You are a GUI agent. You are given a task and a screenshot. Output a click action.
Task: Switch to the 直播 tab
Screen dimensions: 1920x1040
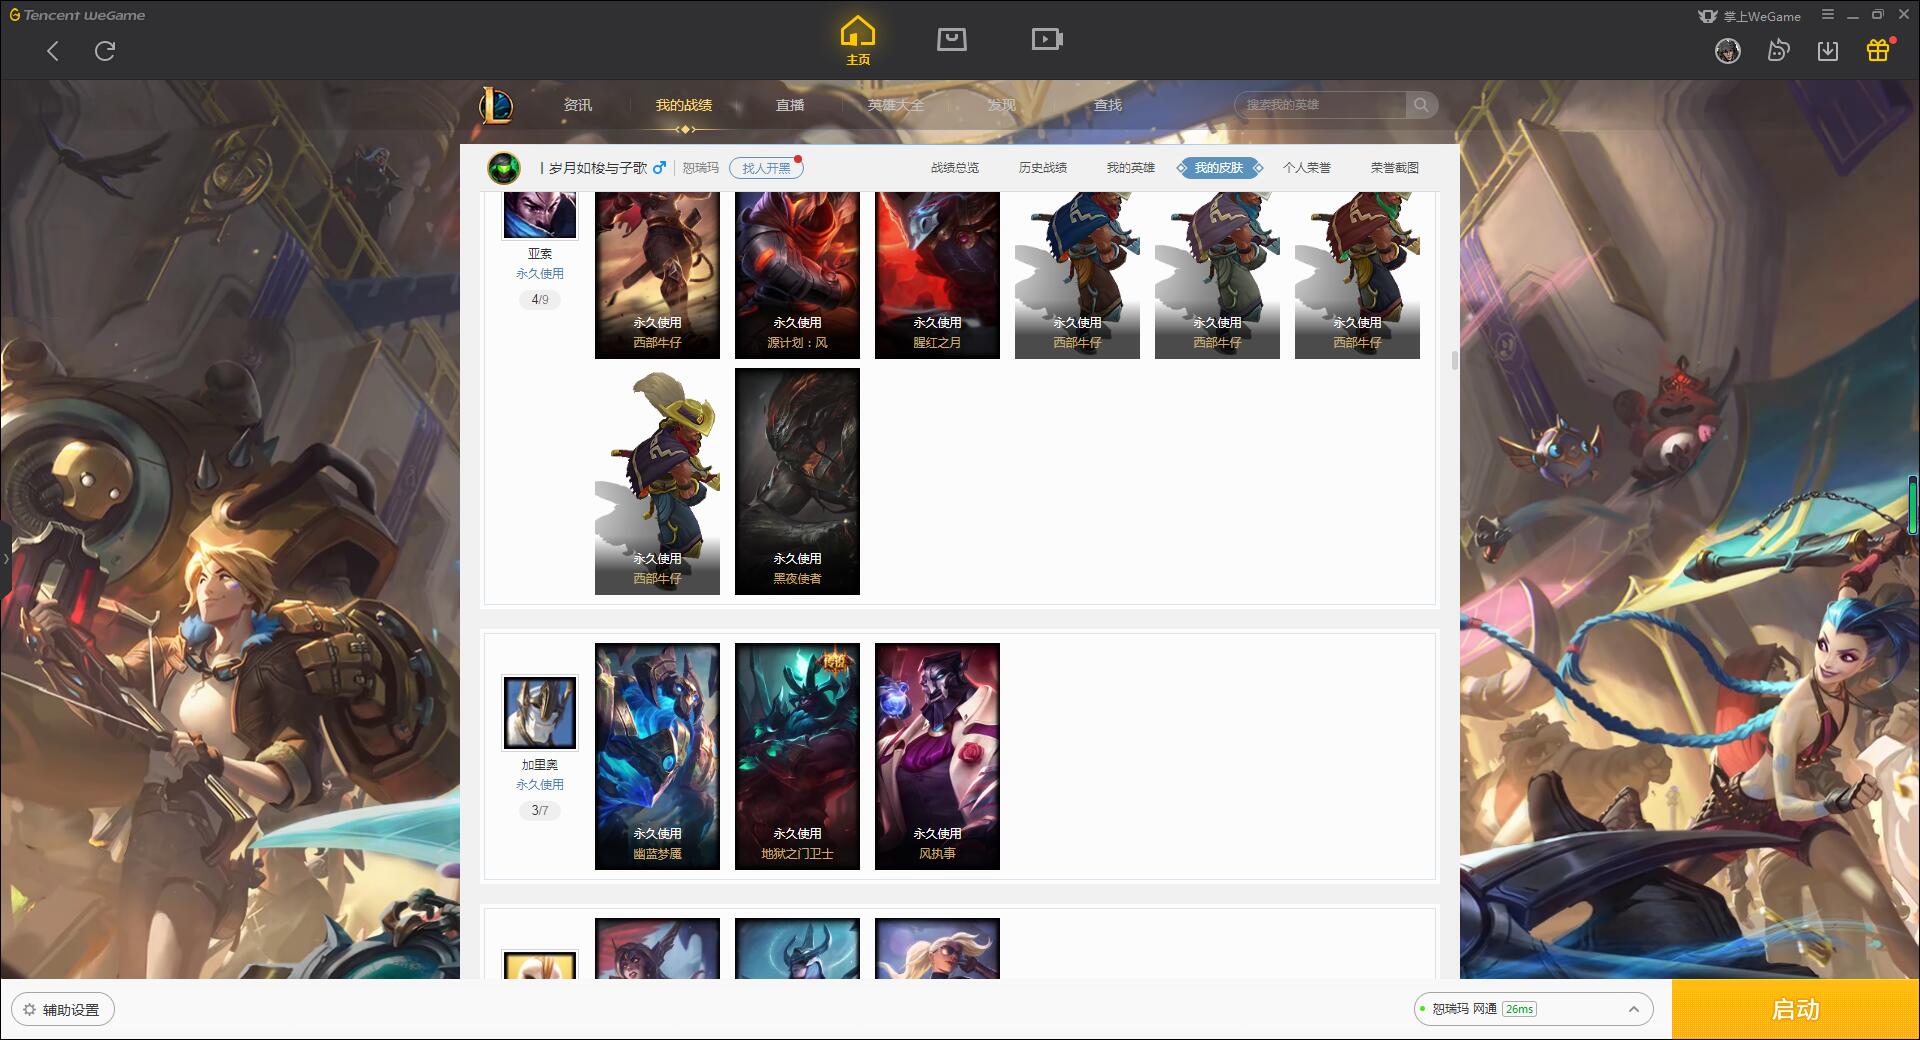(x=790, y=105)
